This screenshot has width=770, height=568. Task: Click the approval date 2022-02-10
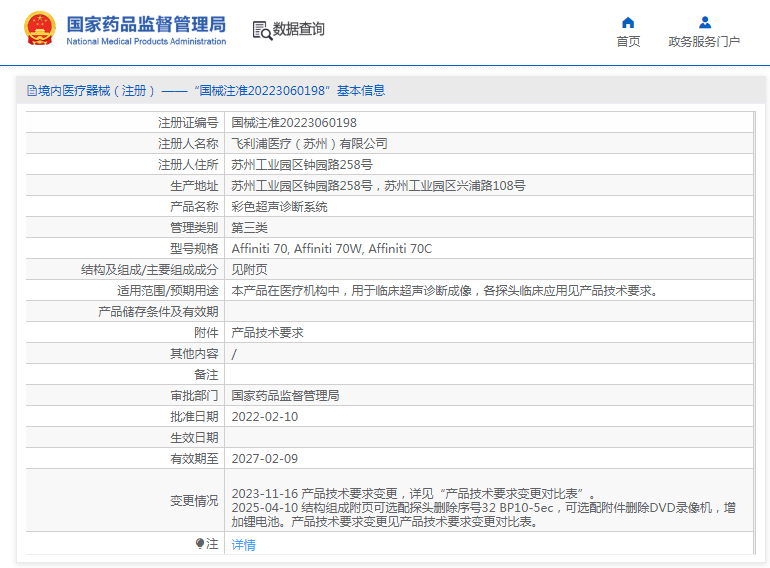[x=265, y=417]
